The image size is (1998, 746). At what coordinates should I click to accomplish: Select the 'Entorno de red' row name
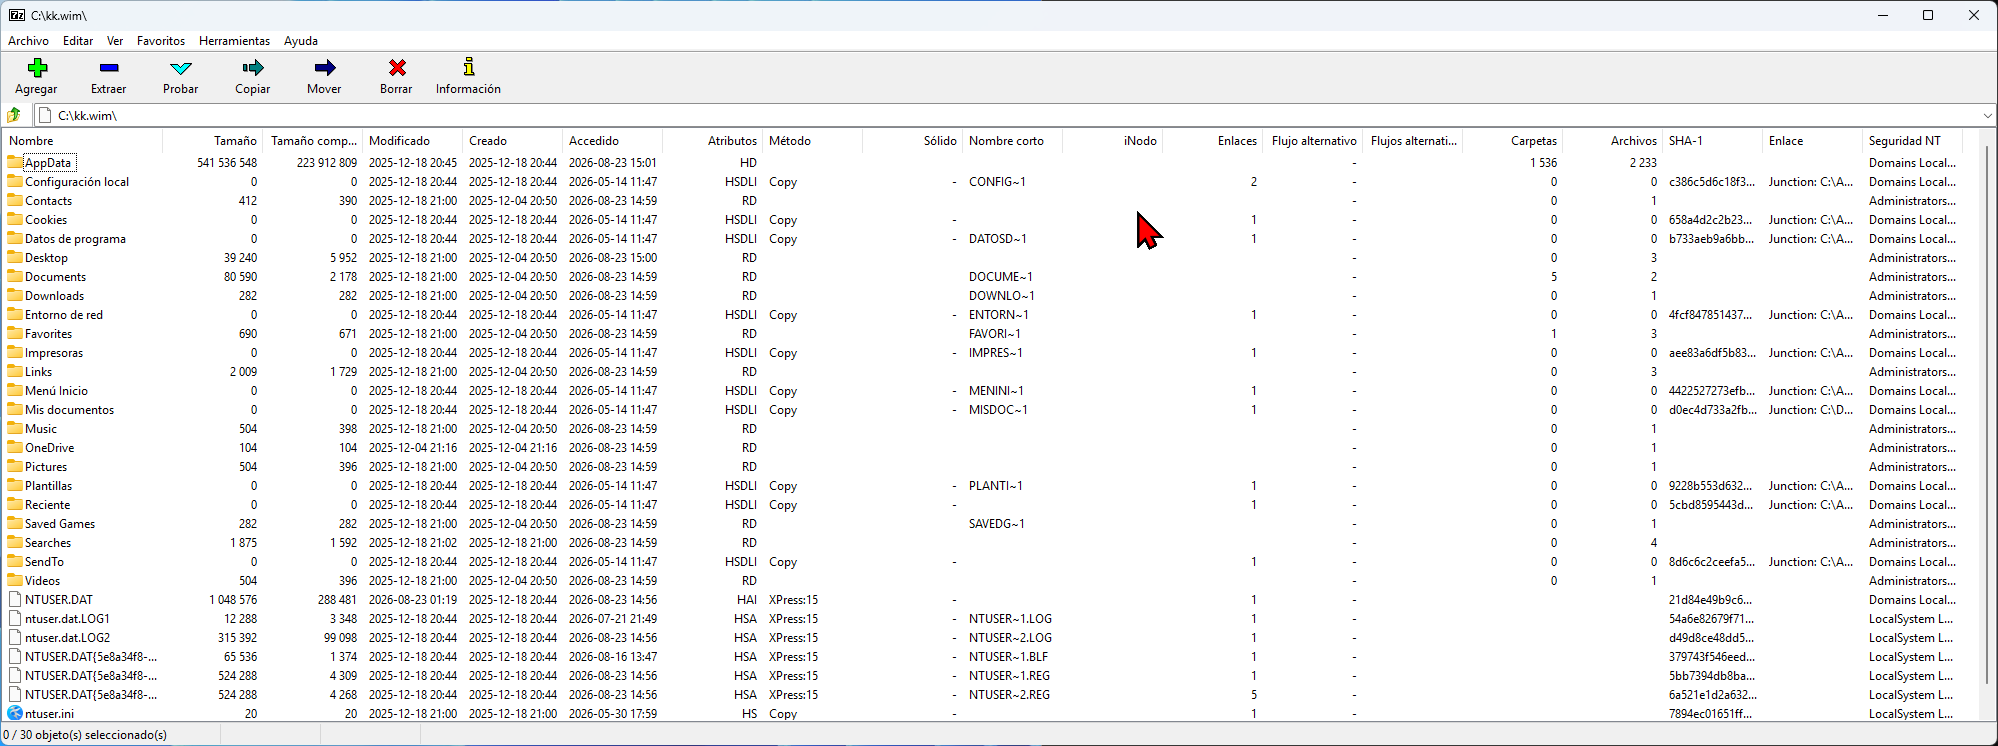click(64, 315)
